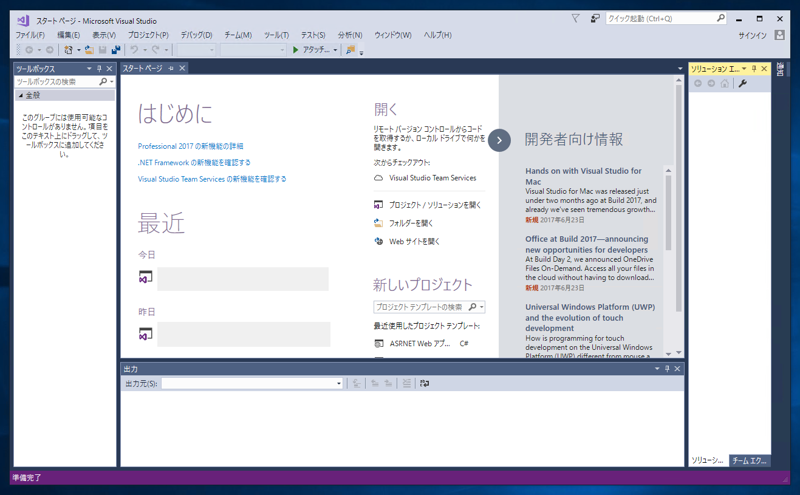Open the toolbar overflow options dropdown

point(361,53)
